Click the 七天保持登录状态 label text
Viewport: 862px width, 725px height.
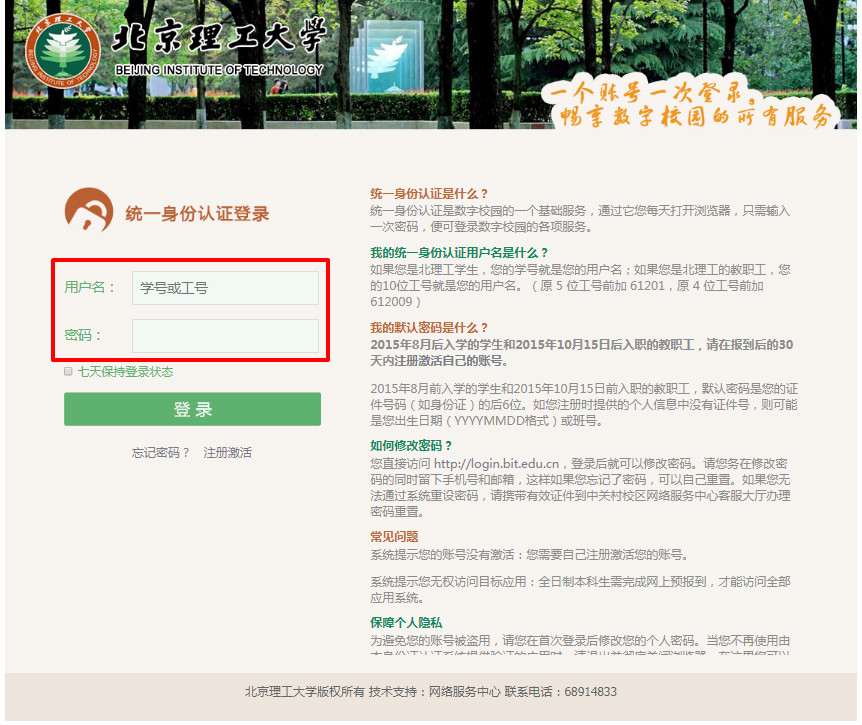click(126, 371)
